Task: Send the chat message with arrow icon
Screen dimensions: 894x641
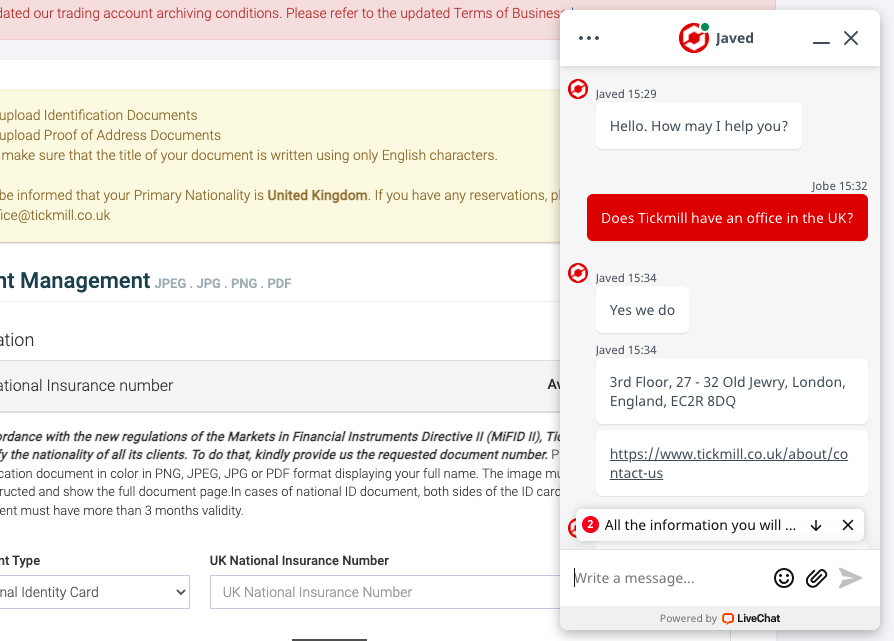Action: 850,578
